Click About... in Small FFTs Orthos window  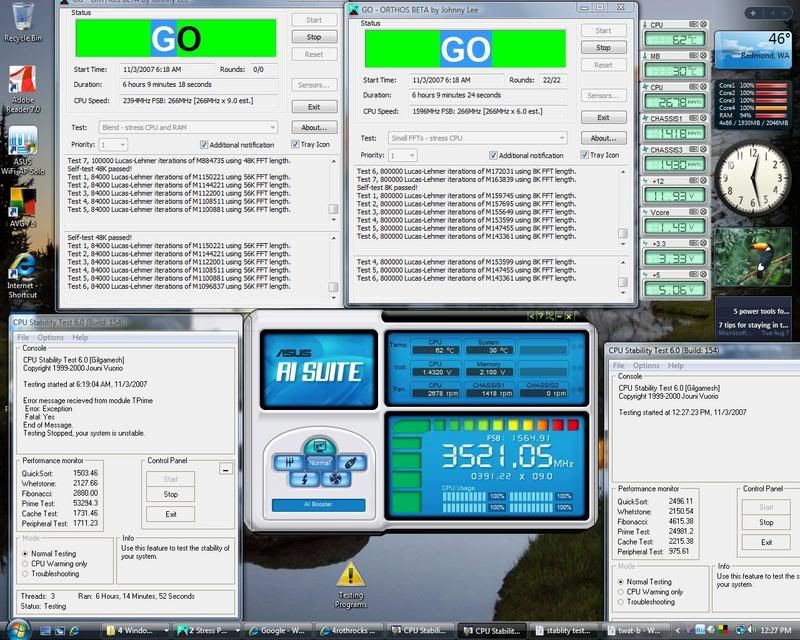604,138
